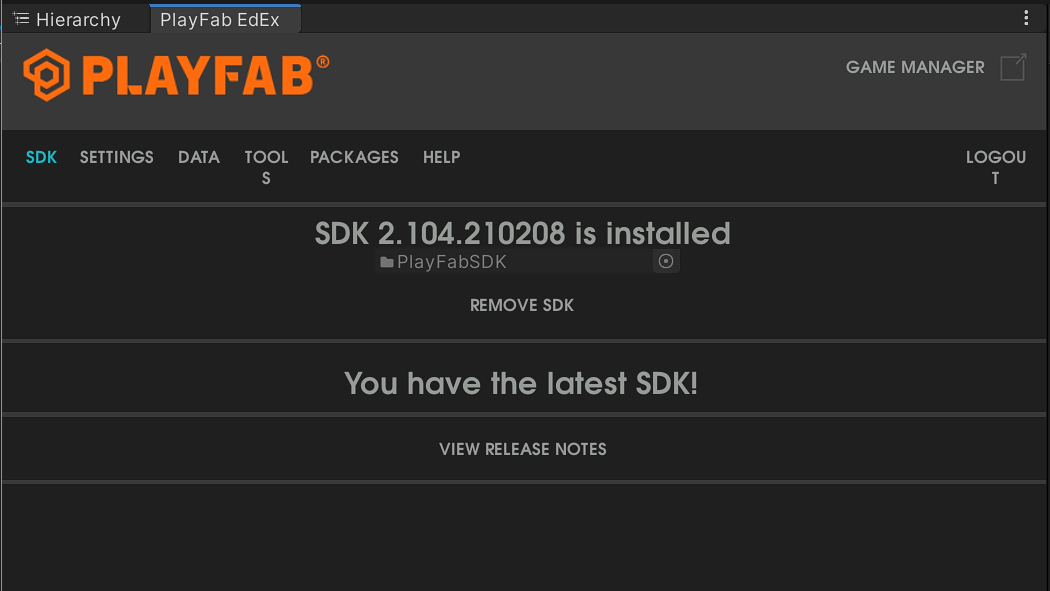Viewport: 1050px width, 591px height.
Task: Click the folder icon beside PlayFabSDK
Action: pyautogui.click(x=387, y=263)
